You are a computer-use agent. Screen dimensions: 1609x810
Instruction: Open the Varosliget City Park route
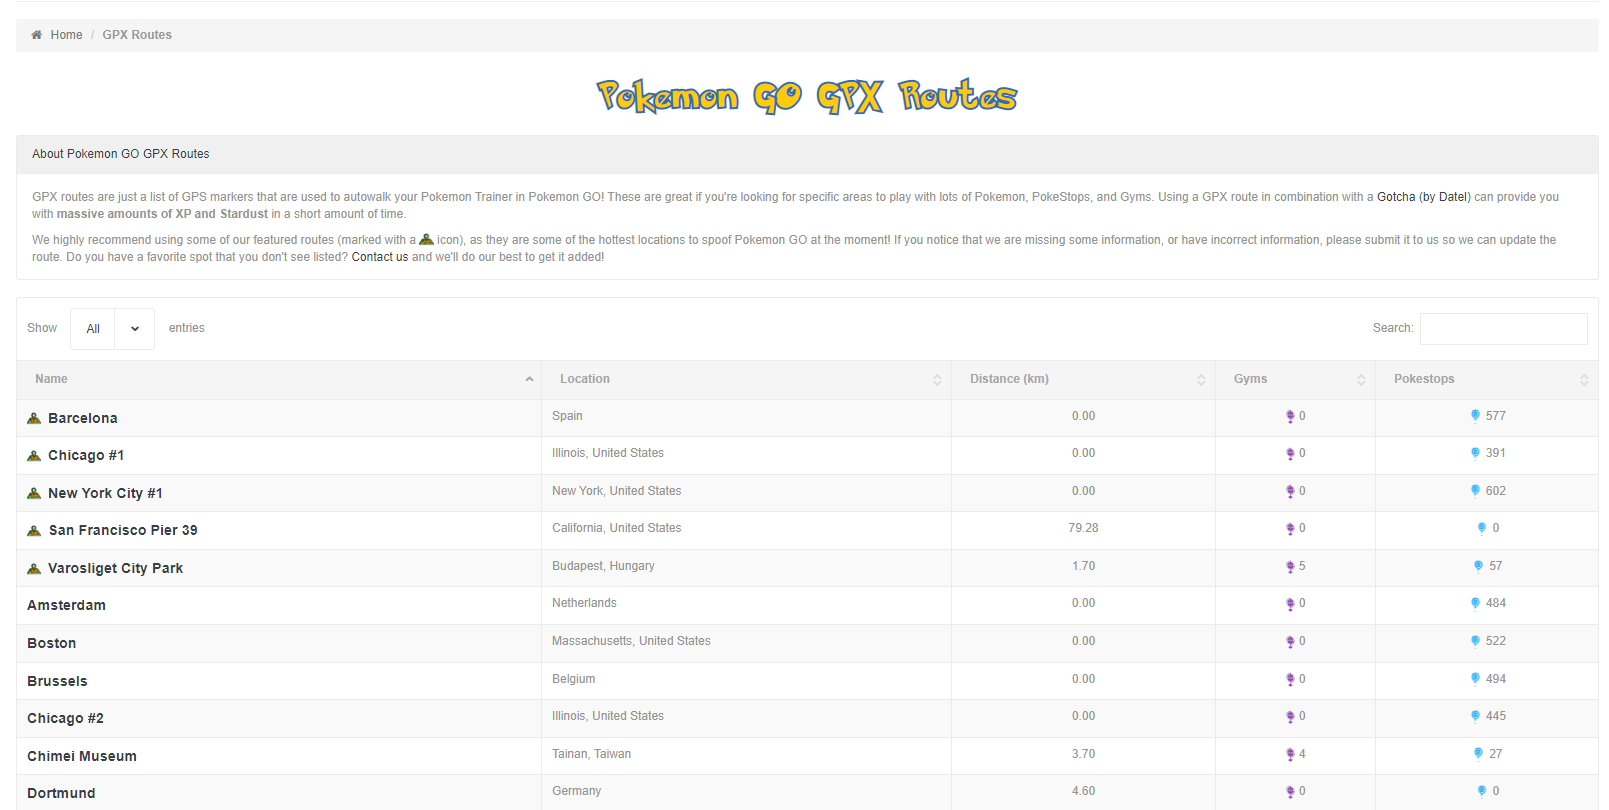(115, 569)
